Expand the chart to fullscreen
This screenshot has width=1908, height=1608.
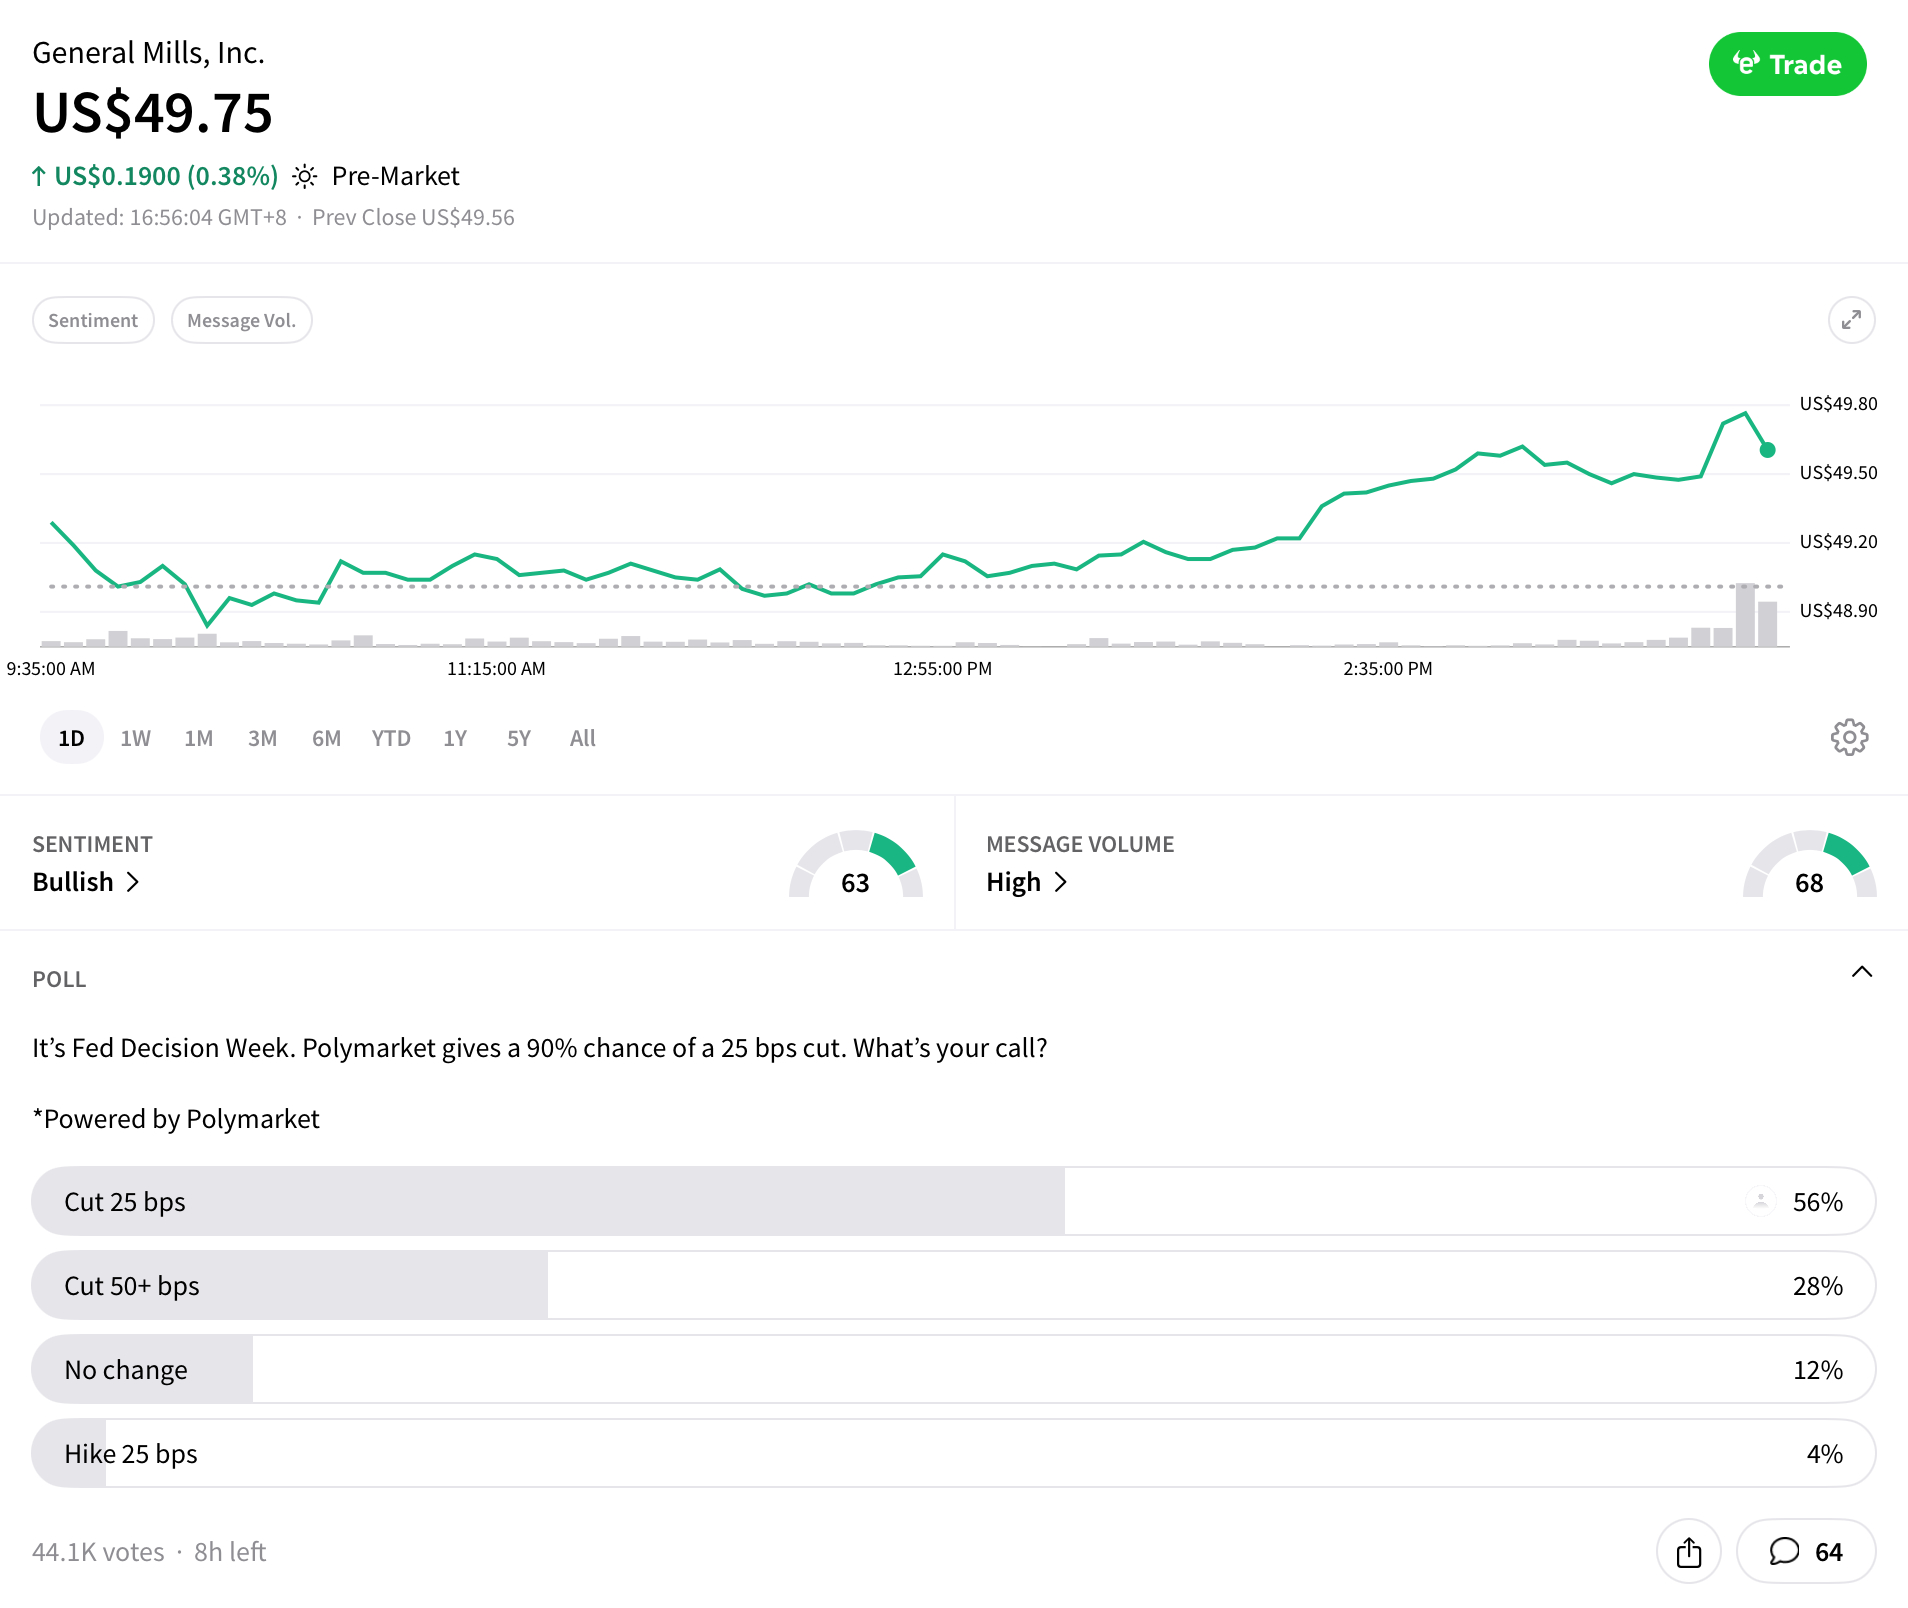click(1850, 320)
